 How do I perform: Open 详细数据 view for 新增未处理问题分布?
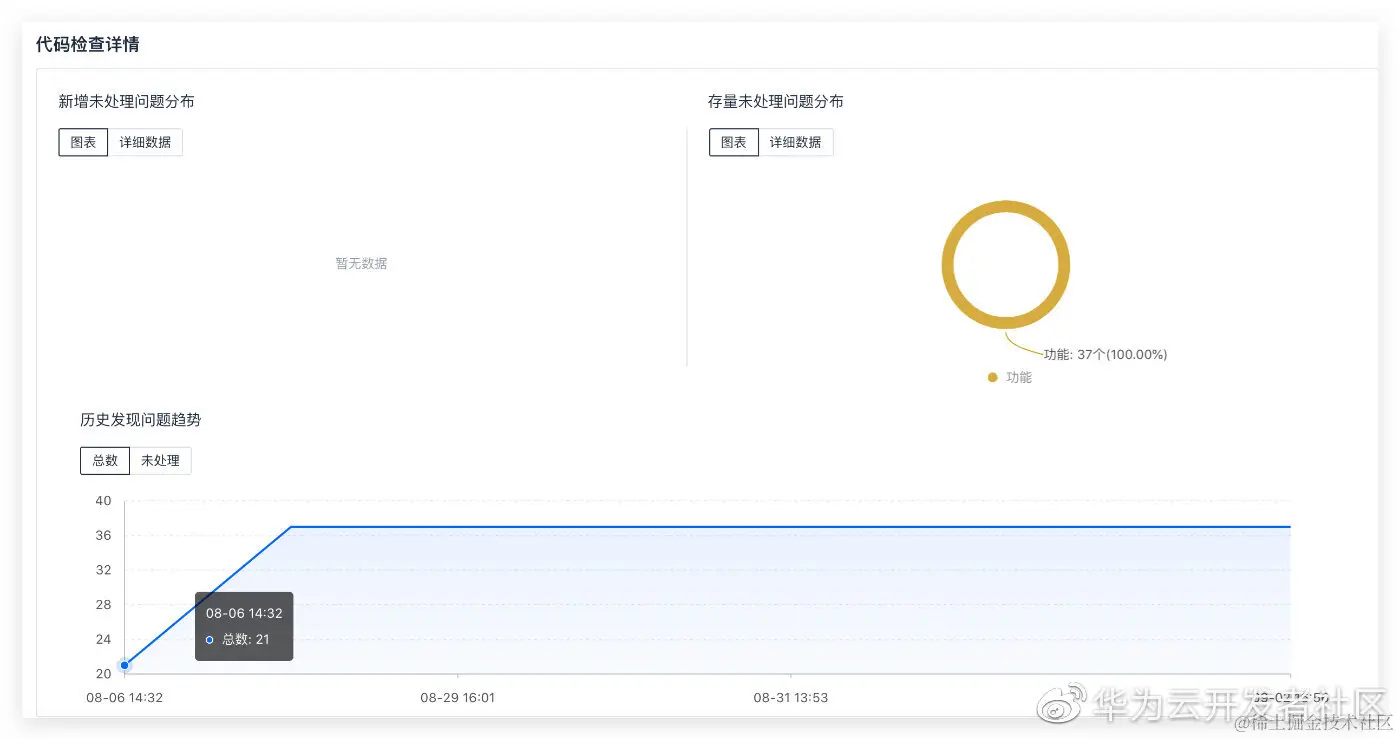pos(146,141)
